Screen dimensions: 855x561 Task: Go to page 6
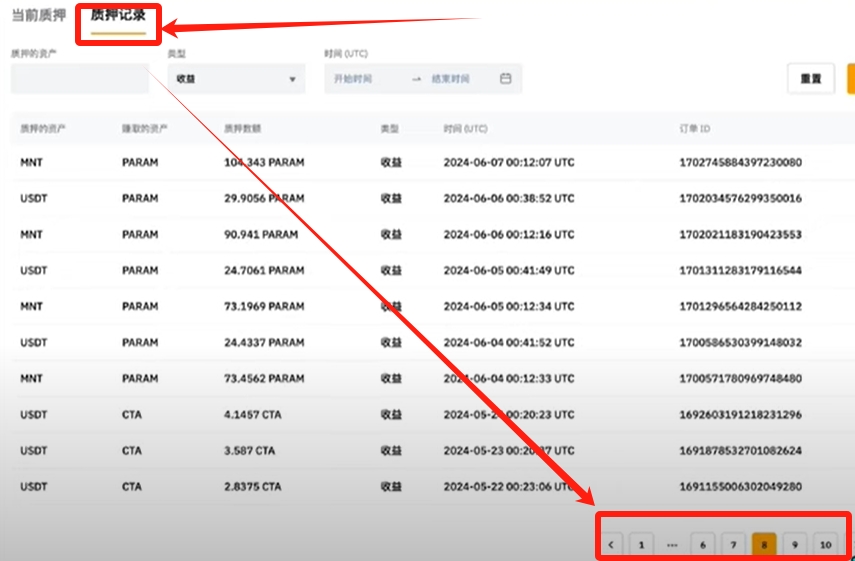(702, 545)
